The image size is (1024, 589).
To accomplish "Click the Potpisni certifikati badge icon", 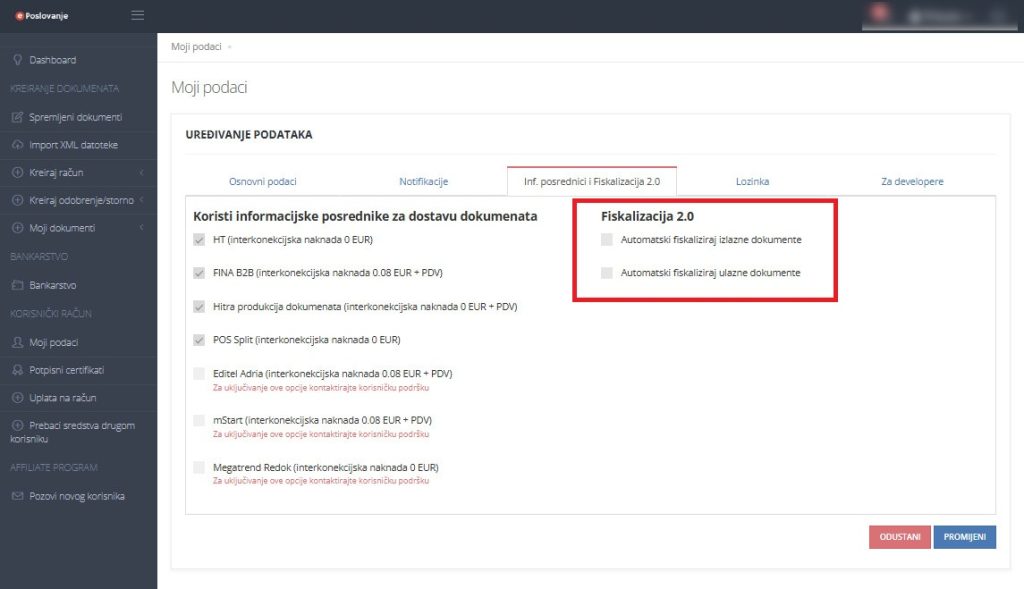I will [17, 370].
